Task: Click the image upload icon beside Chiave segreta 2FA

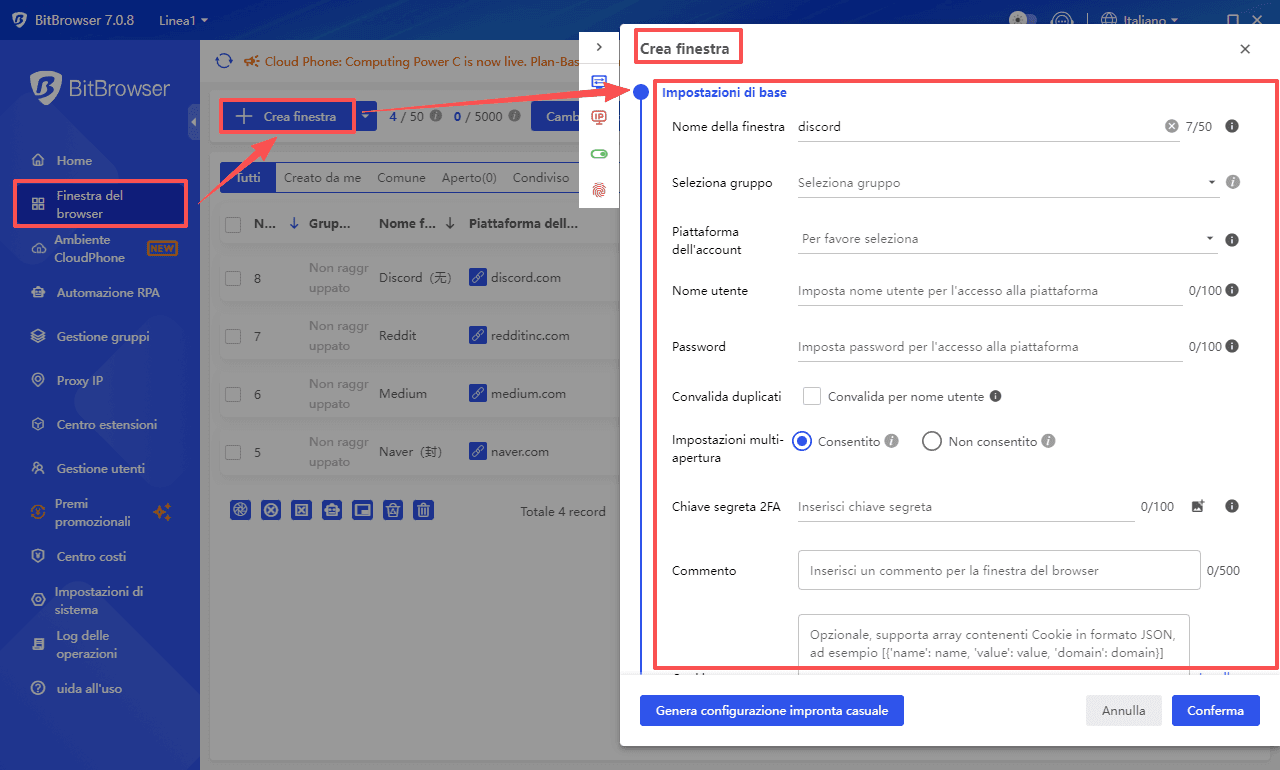Action: pos(1197,507)
